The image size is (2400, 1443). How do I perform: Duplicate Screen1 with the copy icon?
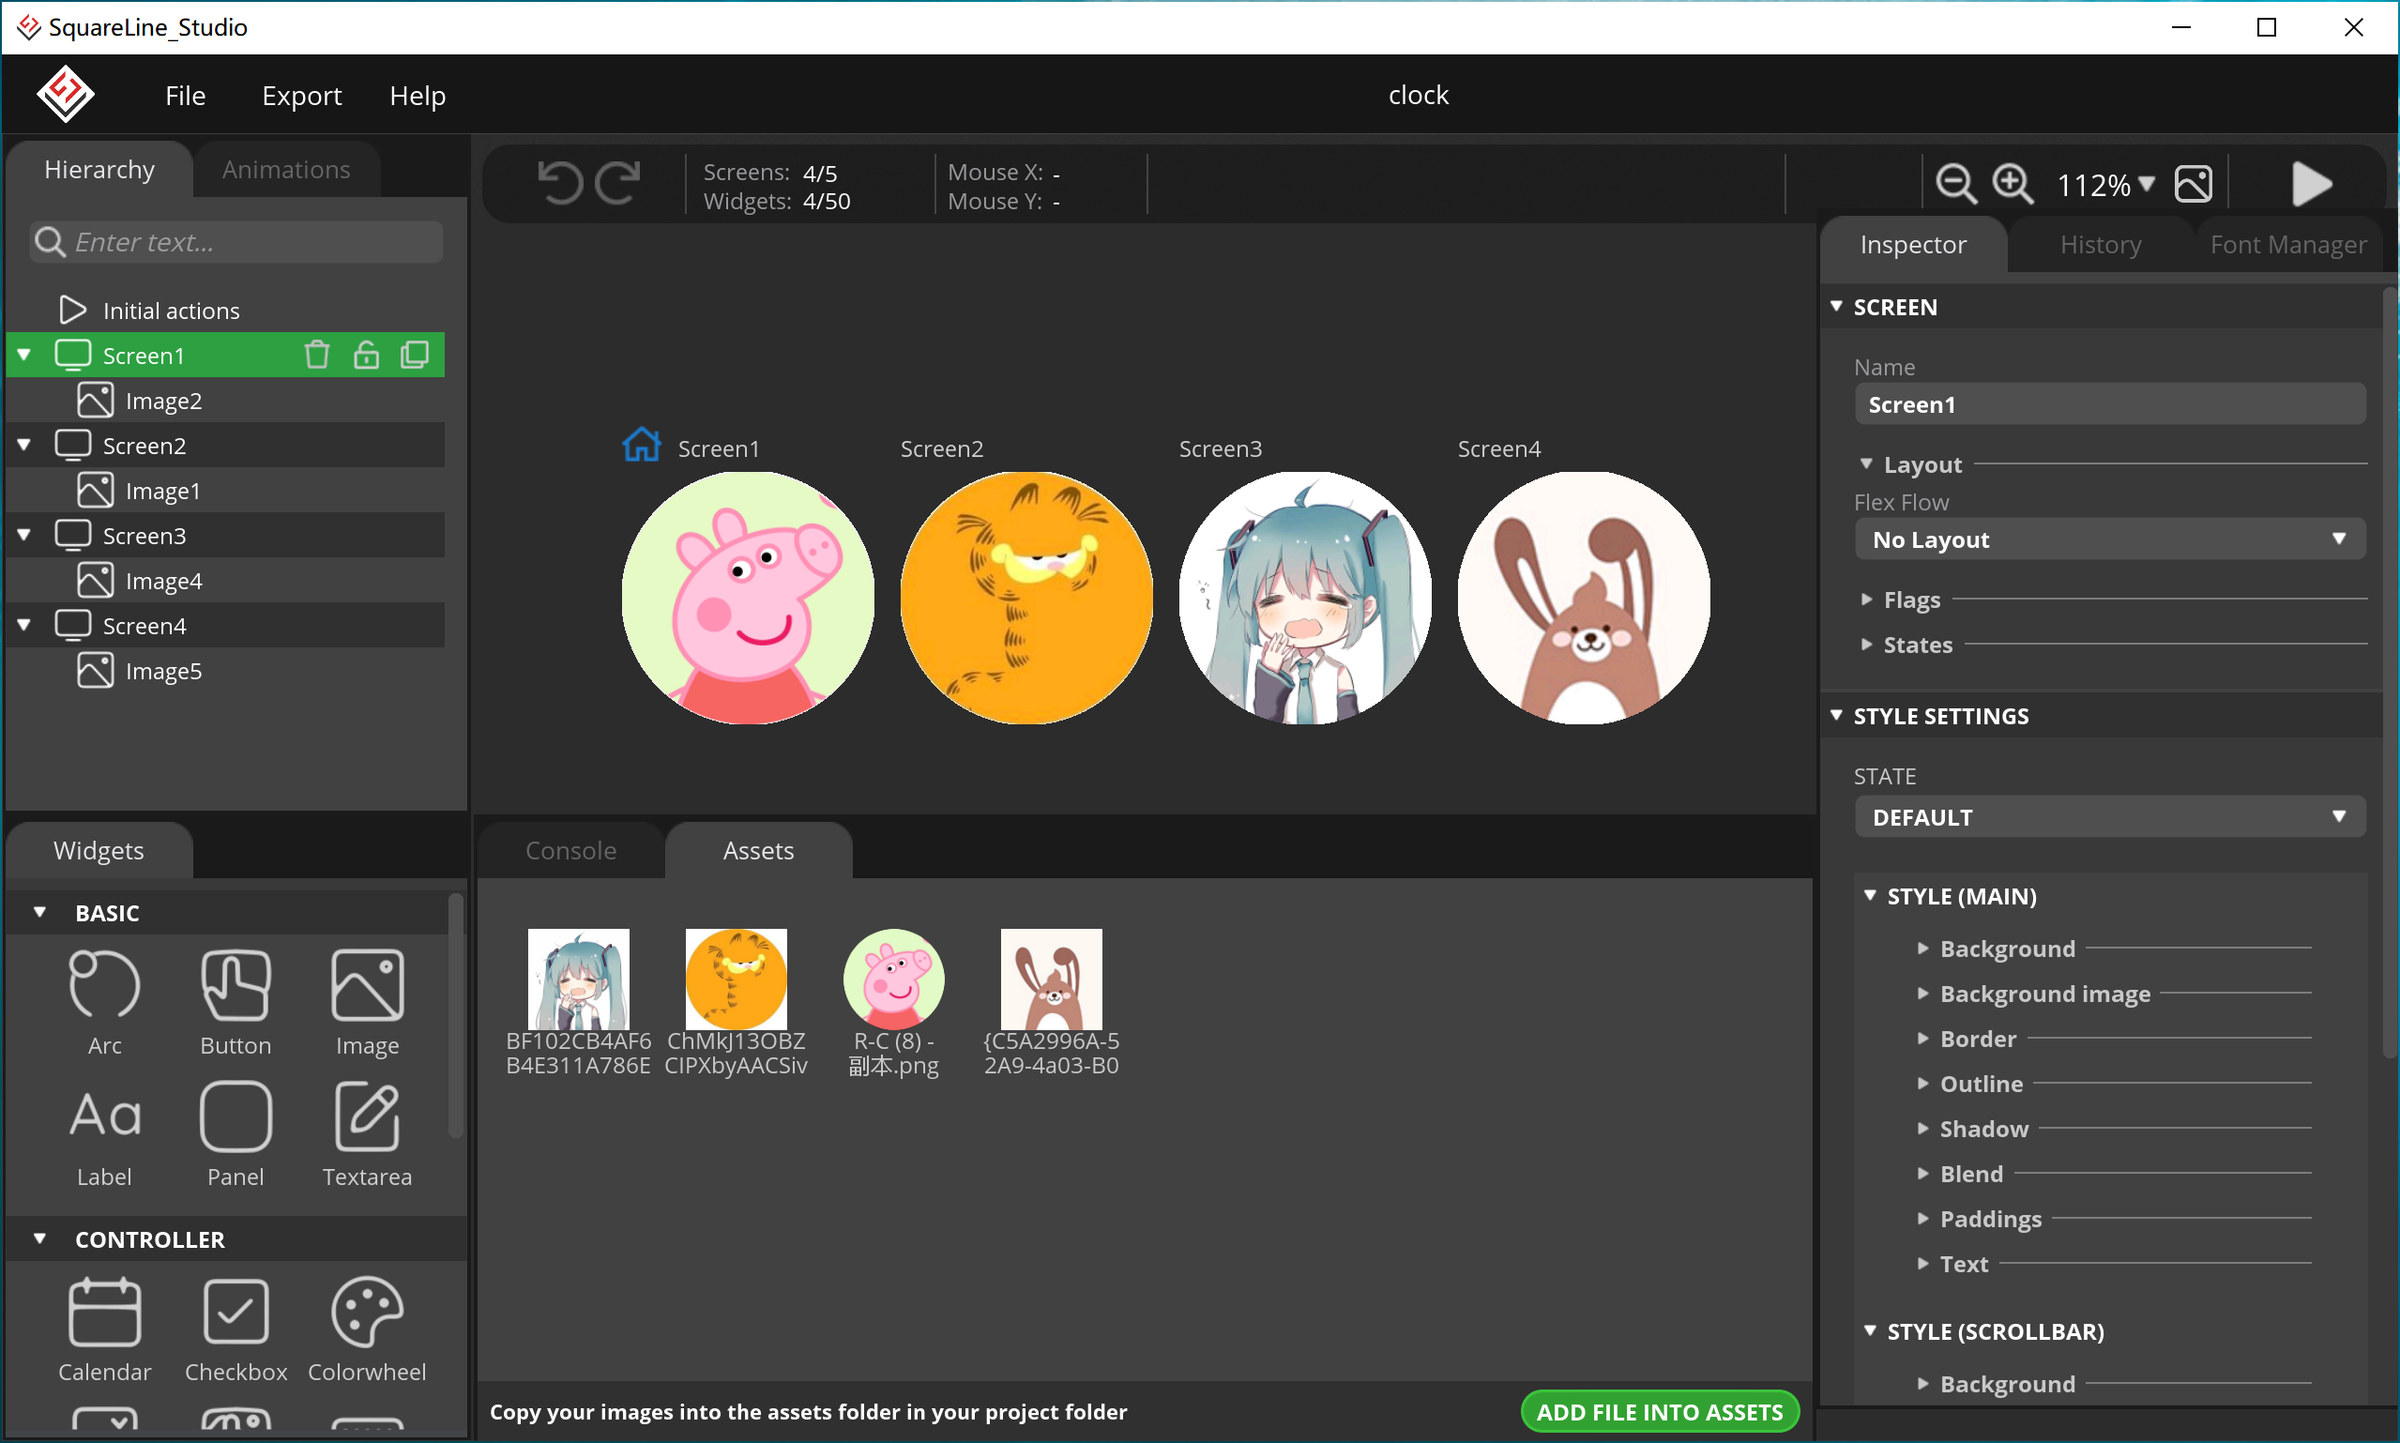point(415,355)
